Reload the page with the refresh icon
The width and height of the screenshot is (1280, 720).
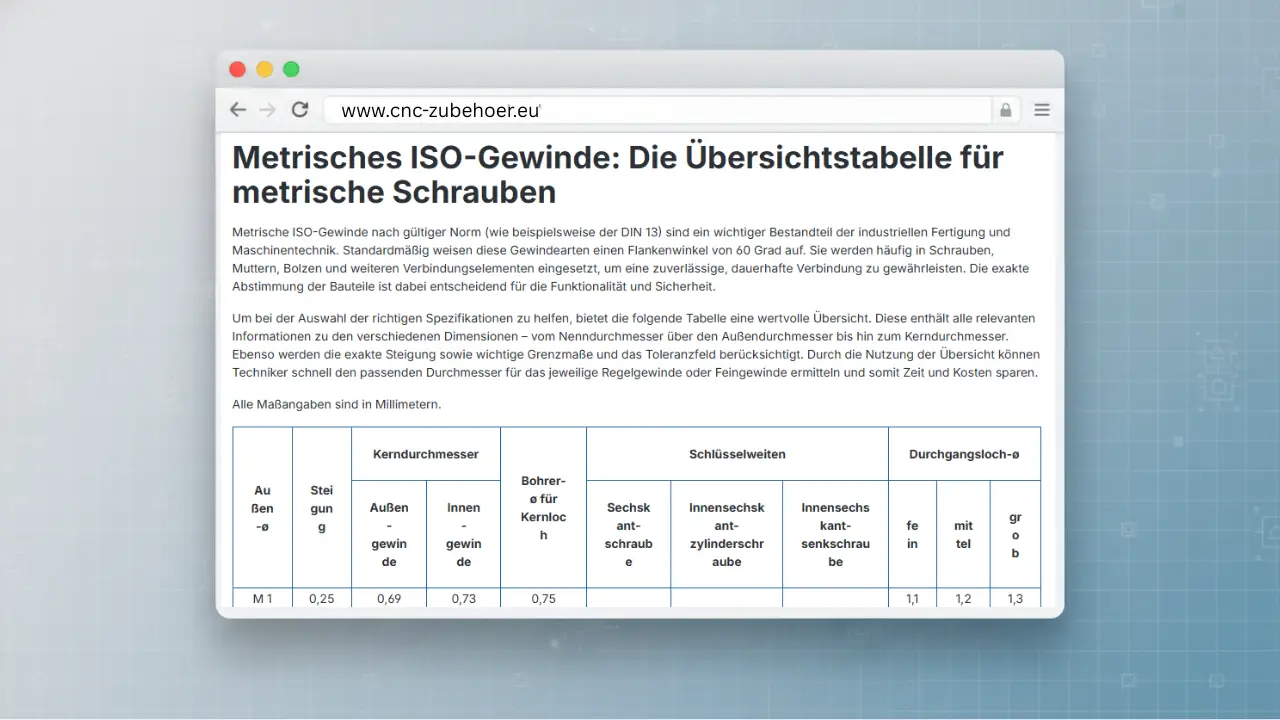[x=299, y=110]
